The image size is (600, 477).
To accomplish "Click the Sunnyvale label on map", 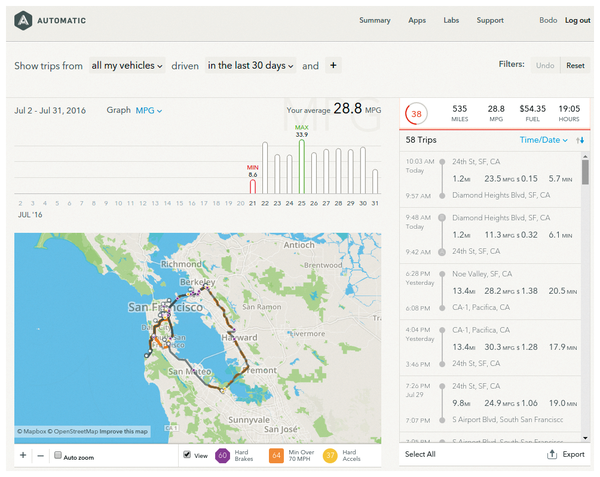I will pyautogui.click(x=249, y=420).
